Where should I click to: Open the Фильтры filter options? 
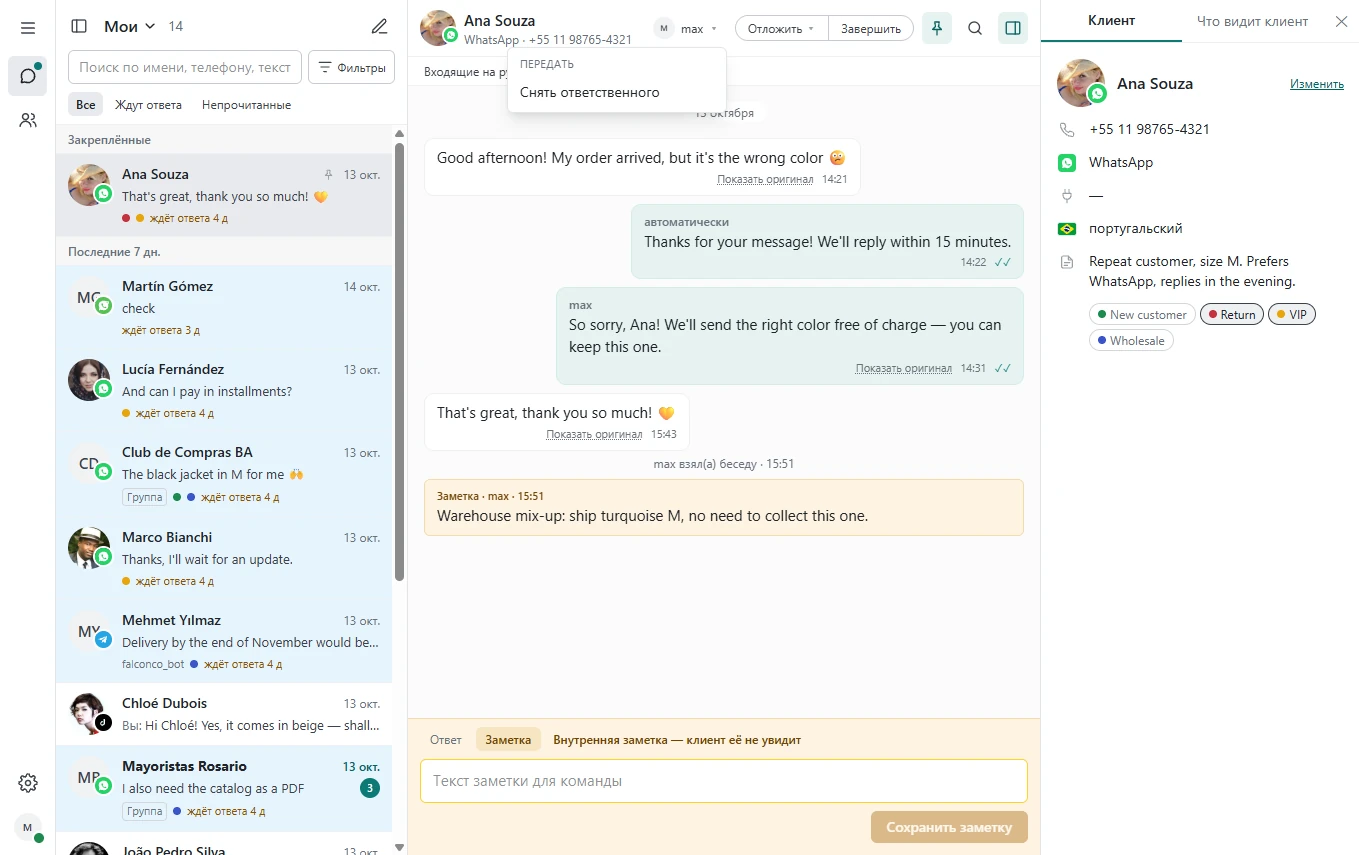coord(351,68)
